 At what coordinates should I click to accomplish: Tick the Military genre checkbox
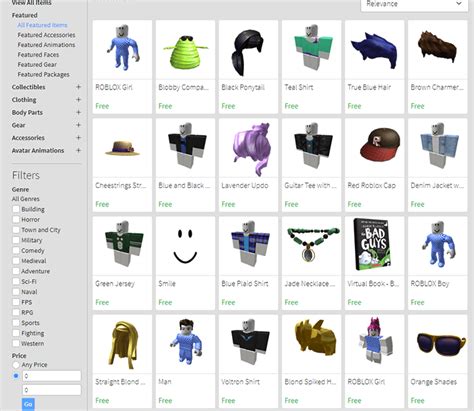pos(16,240)
